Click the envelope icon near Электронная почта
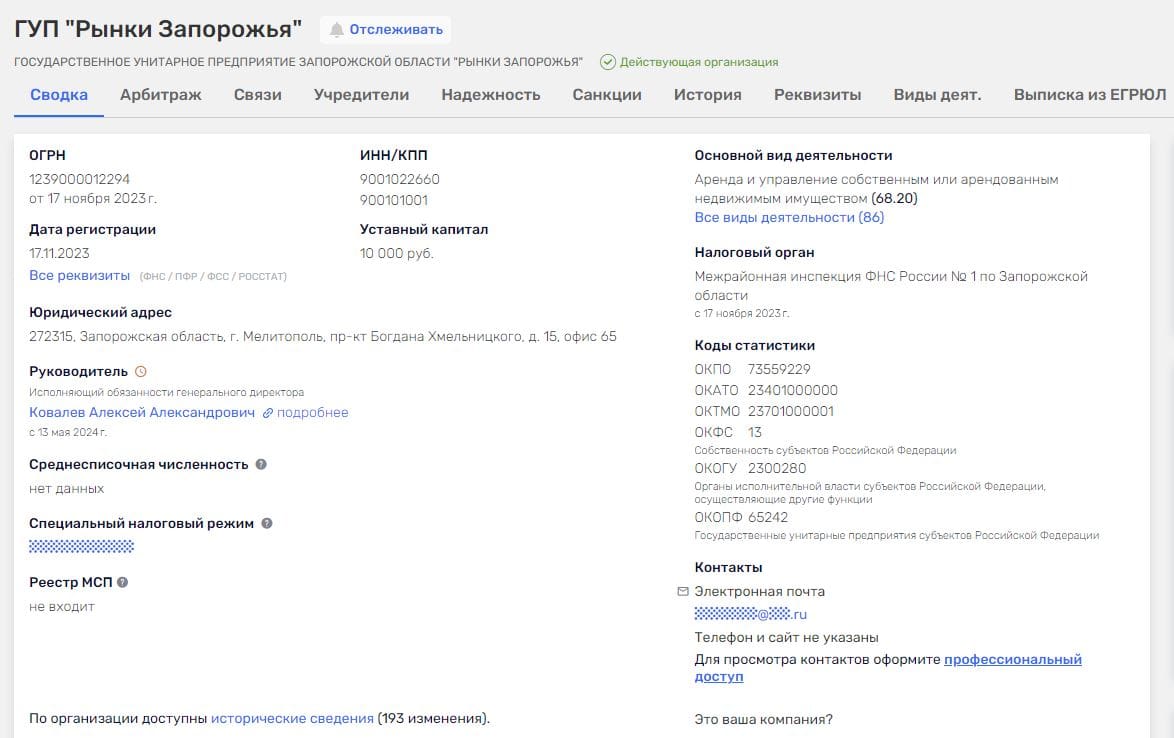The width and height of the screenshot is (1174, 738). point(683,591)
